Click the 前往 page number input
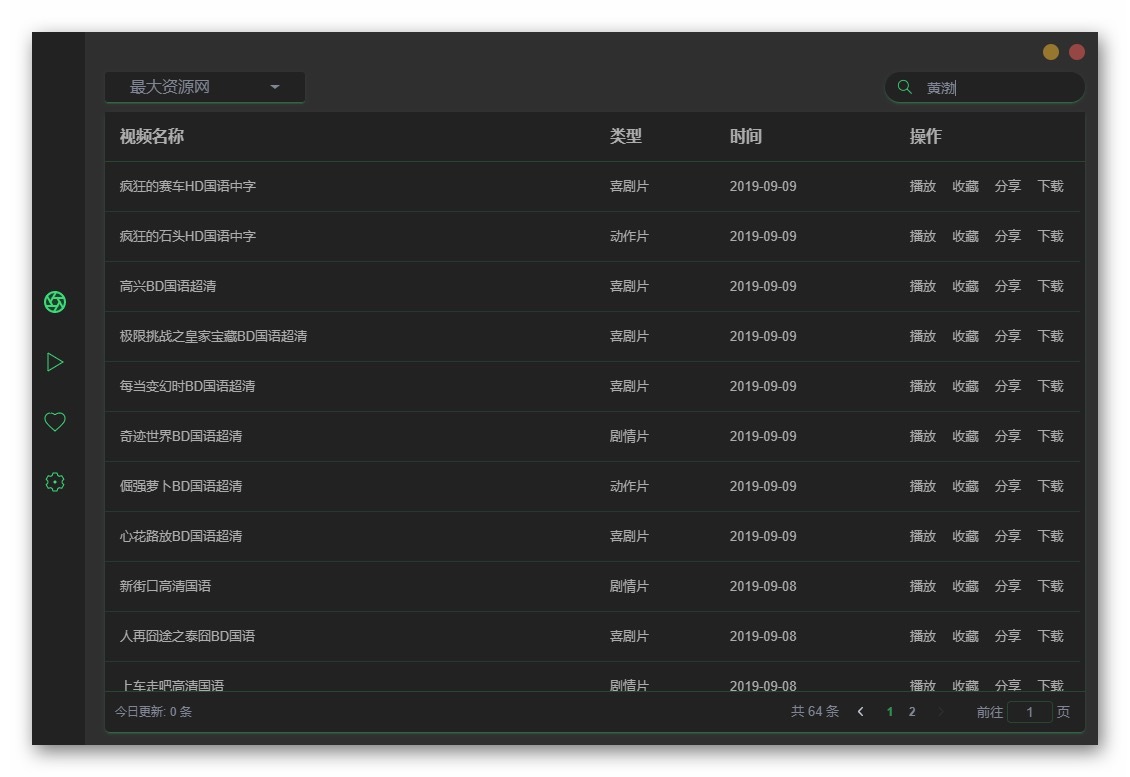The height and width of the screenshot is (777, 1130). [1029, 712]
